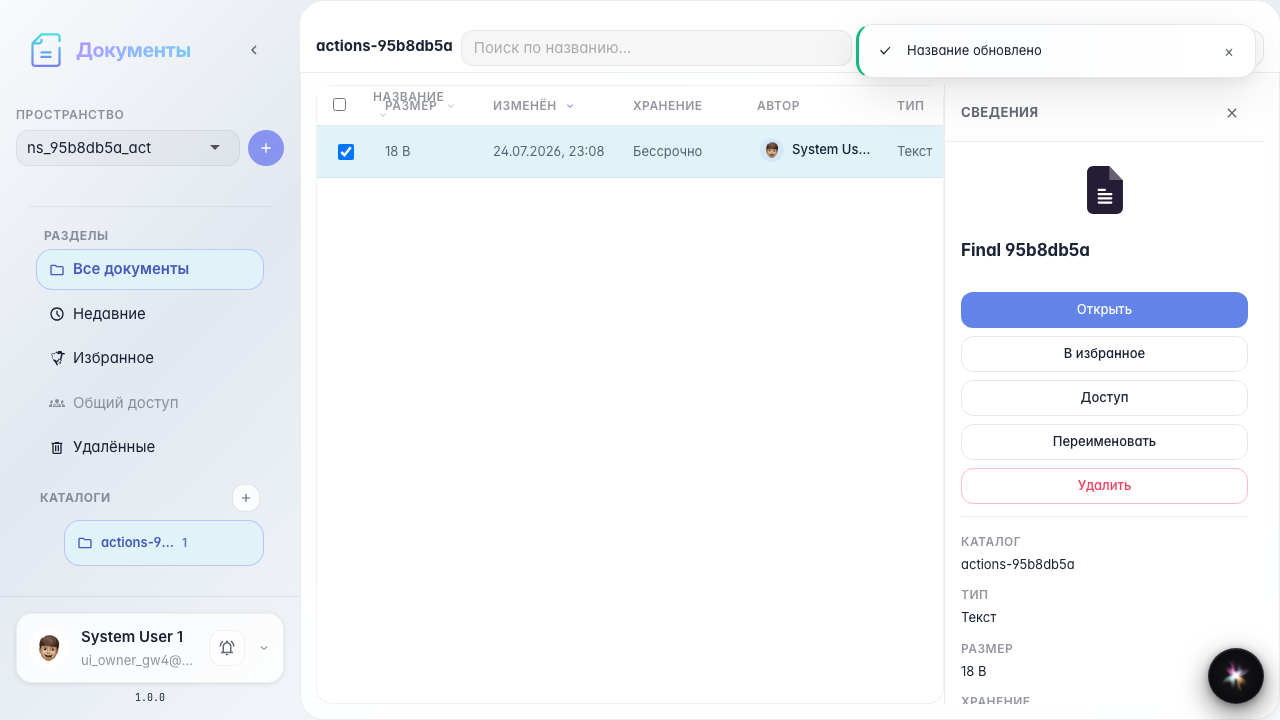Click the trash icon beside Удалённые
Screen dimensions: 1280x720
(x=57, y=448)
